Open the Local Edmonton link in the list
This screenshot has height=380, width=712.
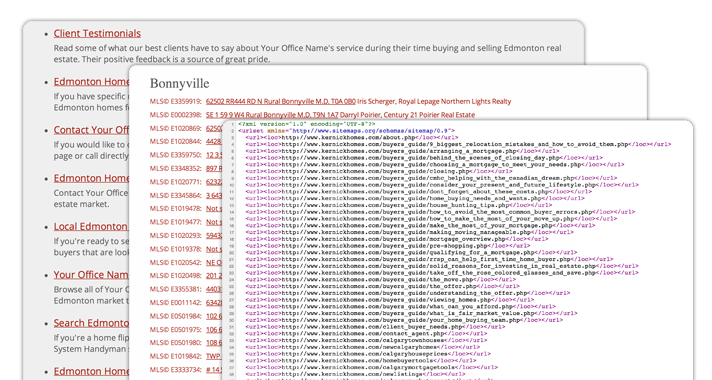click(x=91, y=226)
